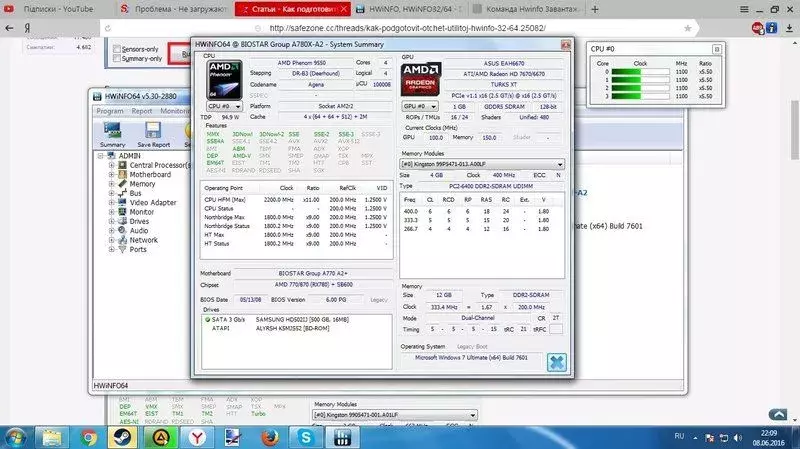Click the Windows Start button
This screenshot has height=449, width=800.
tap(15, 438)
